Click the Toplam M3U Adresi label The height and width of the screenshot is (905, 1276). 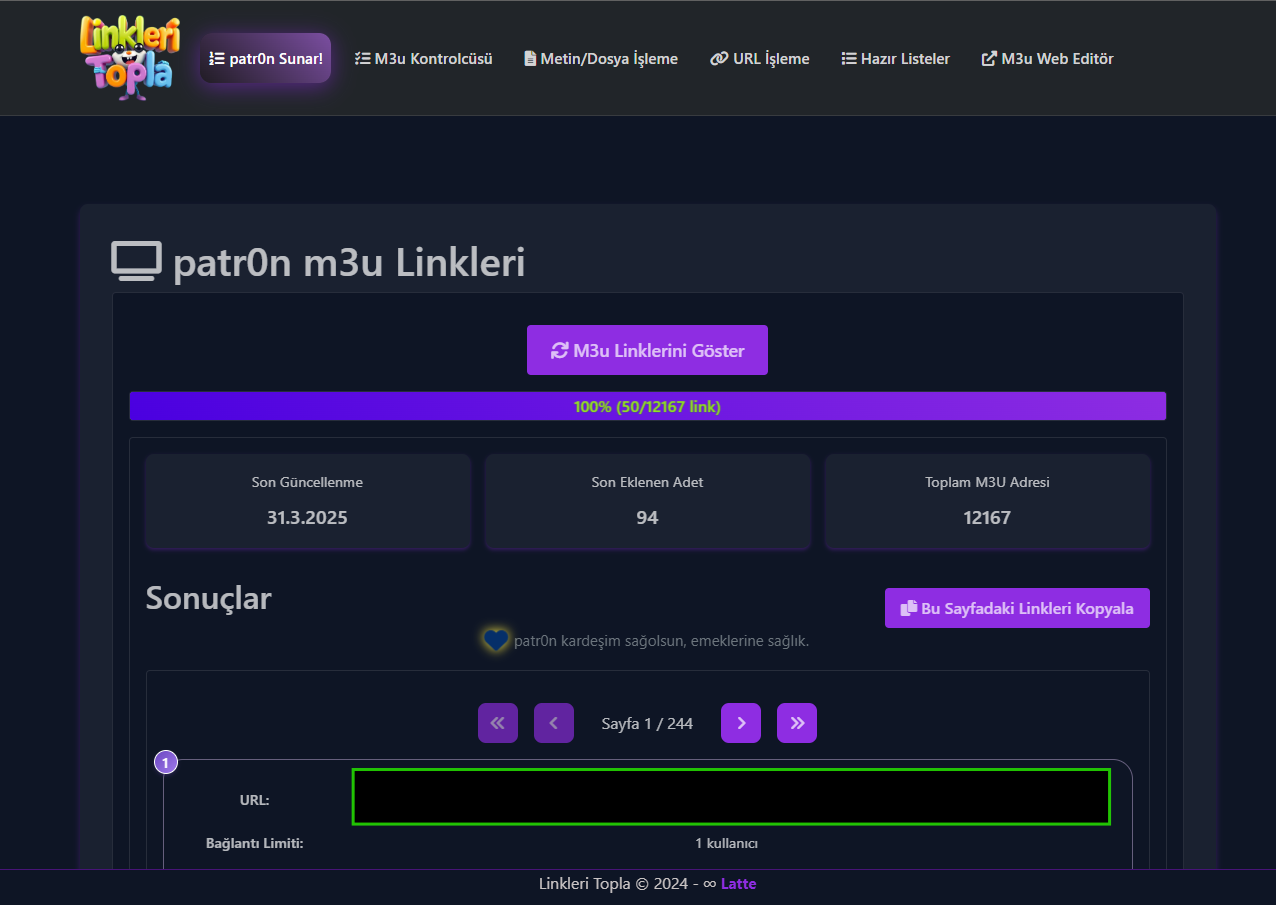pyautogui.click(x=987, y=482)
